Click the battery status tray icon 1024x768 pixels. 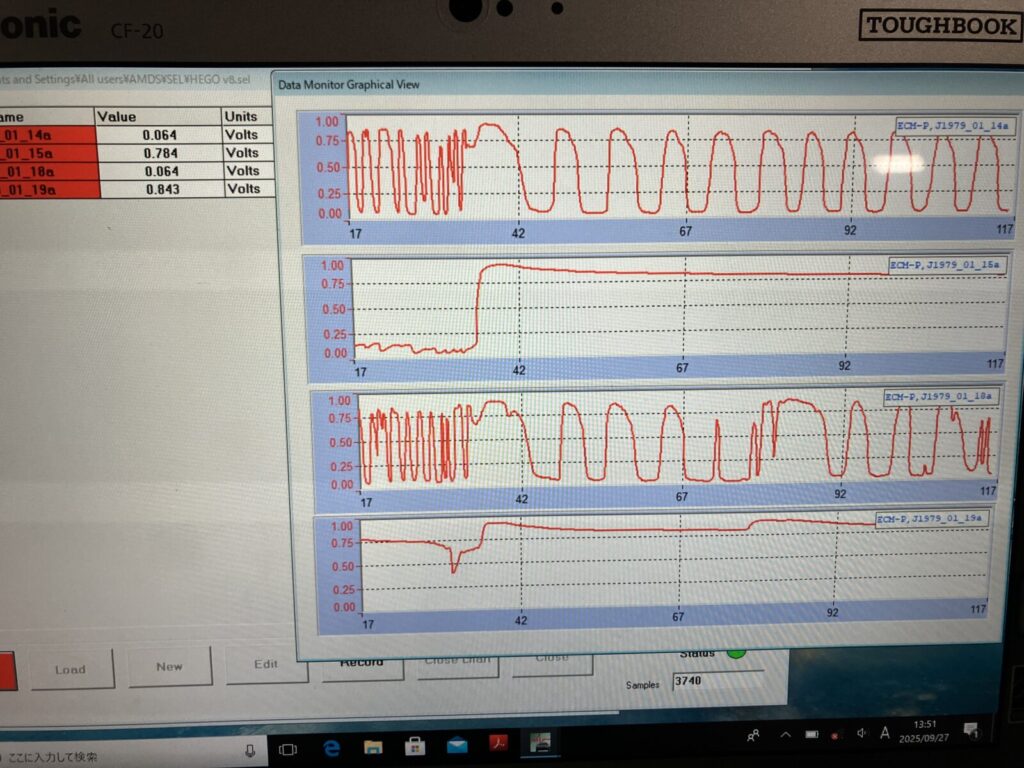812,736
